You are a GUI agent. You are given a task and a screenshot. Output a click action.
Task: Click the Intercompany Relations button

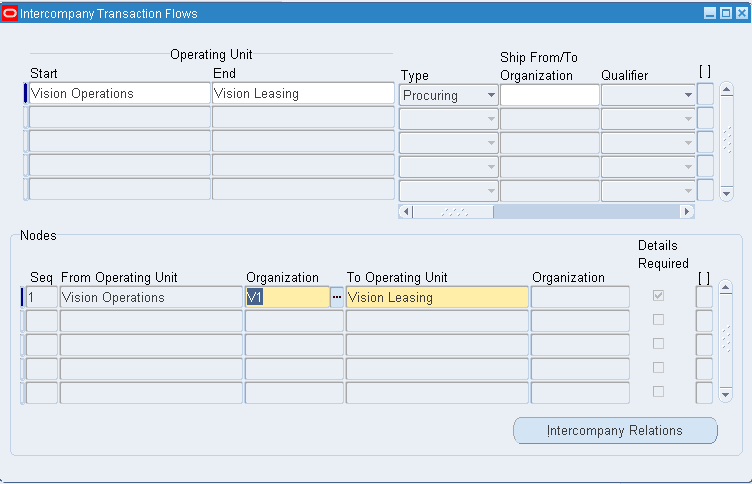click(615, 430)
